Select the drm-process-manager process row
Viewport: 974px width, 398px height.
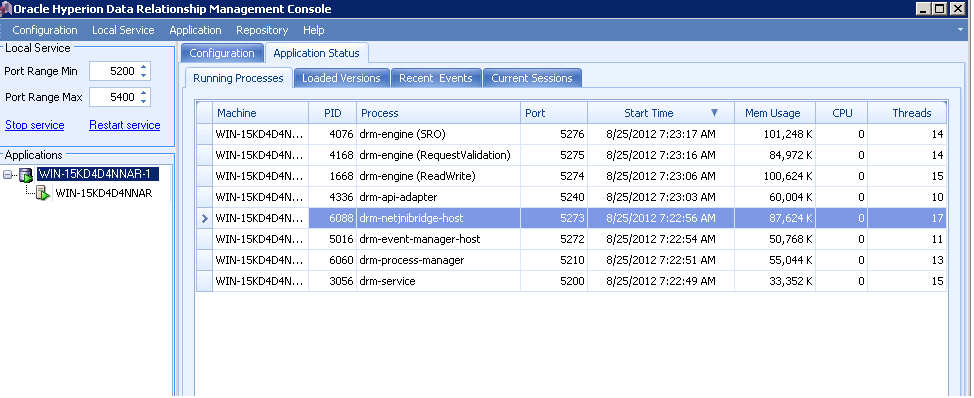(x=571, y=260)
